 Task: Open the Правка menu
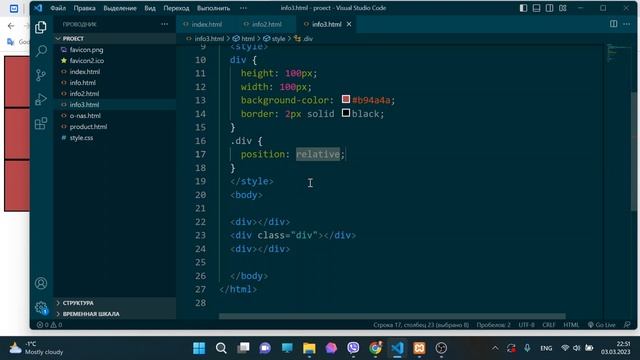84,8
